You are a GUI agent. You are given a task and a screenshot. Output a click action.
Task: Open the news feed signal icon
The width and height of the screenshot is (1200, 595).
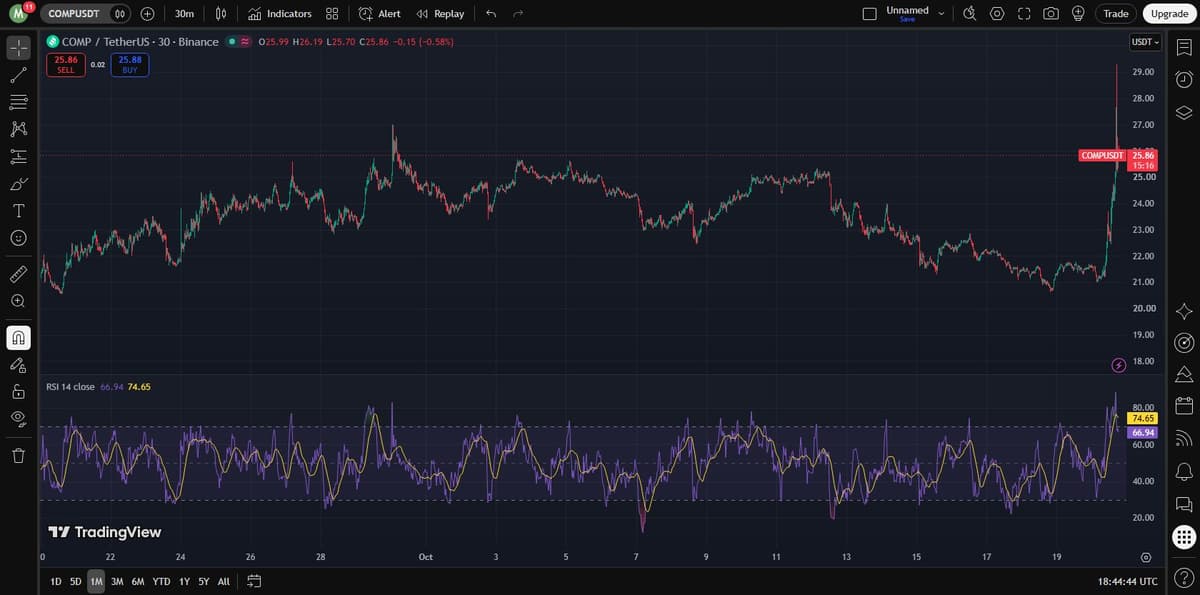pos(1184,438)
